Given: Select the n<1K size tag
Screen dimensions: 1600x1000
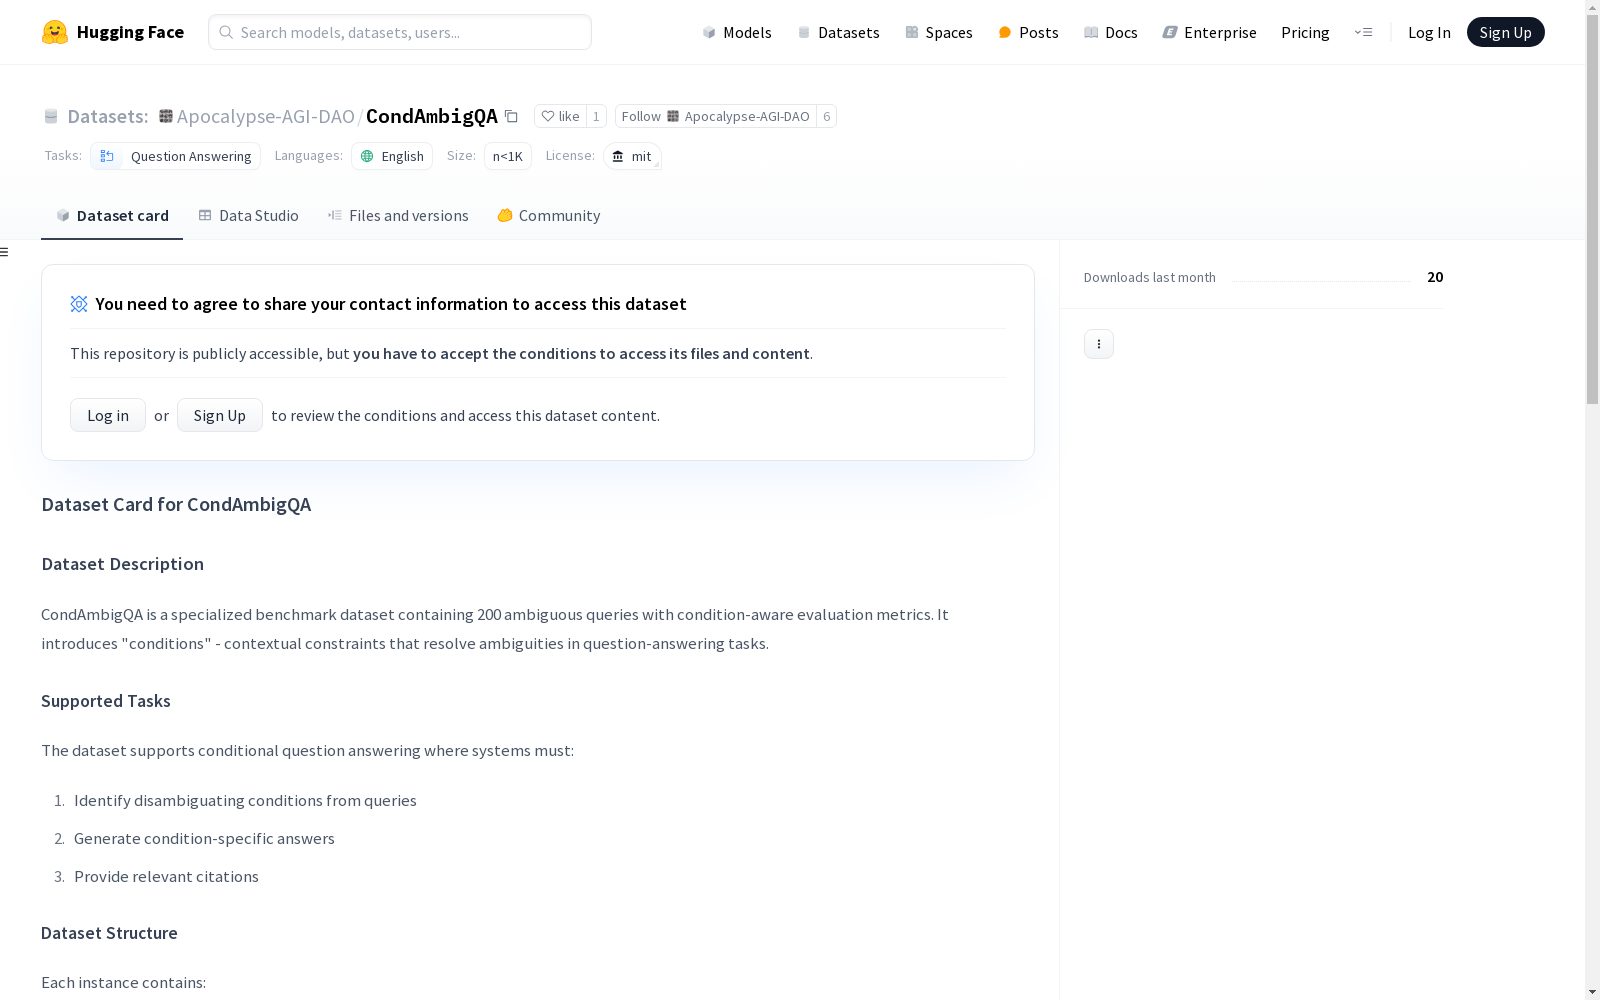Looking at the screenshot, I should (x=508, y=156).
